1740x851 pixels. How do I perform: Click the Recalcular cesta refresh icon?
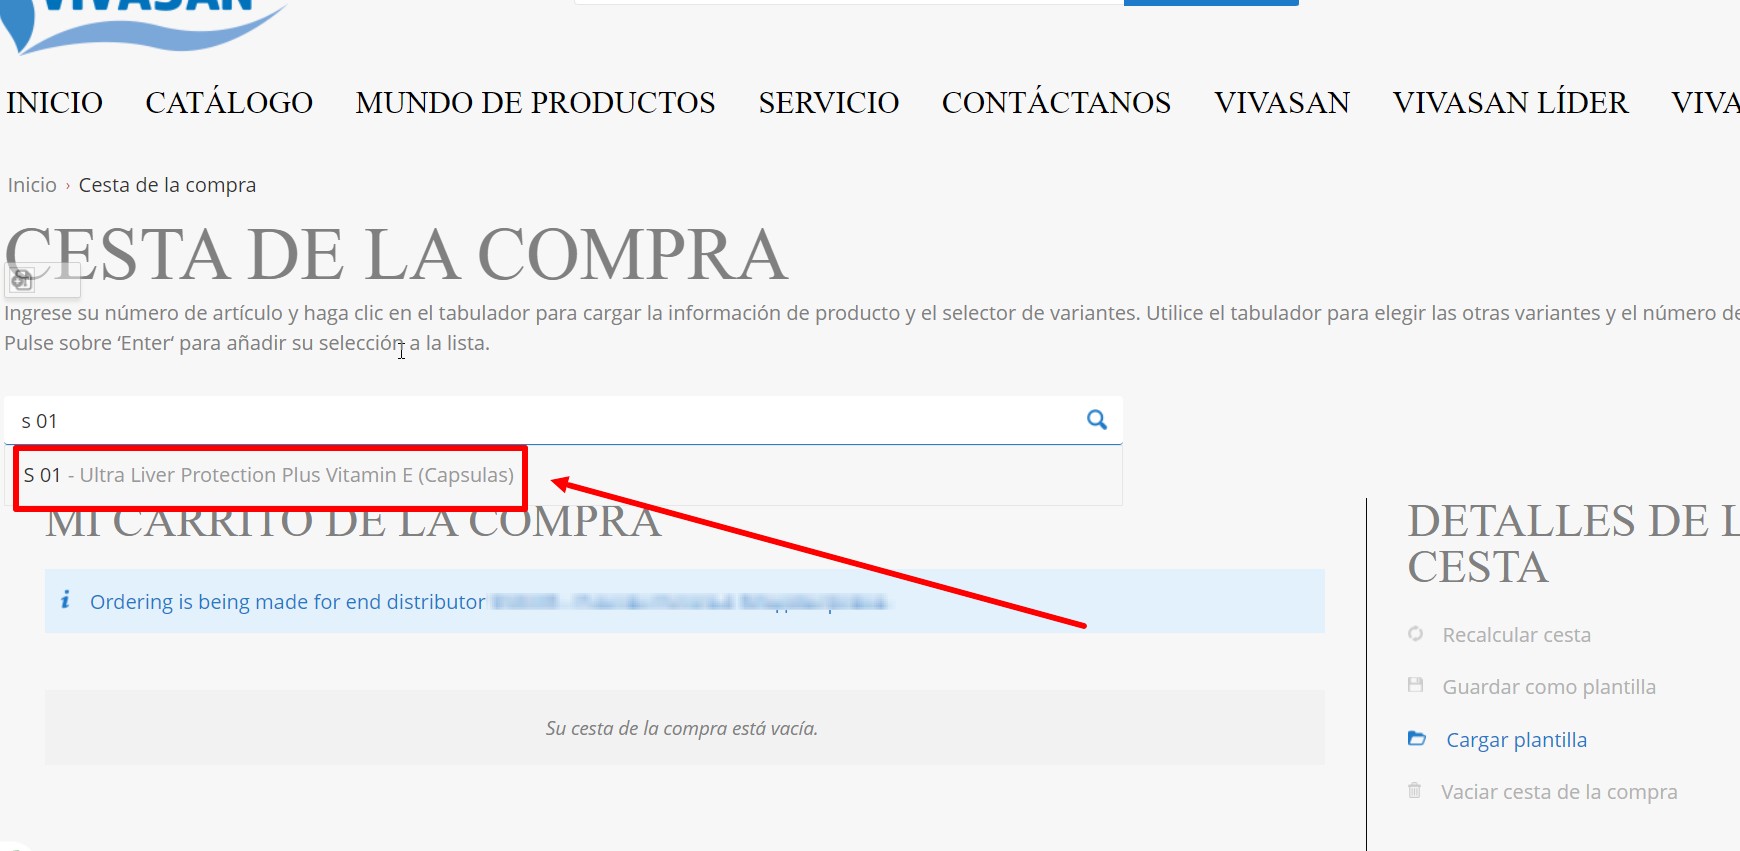point(1415,634)
